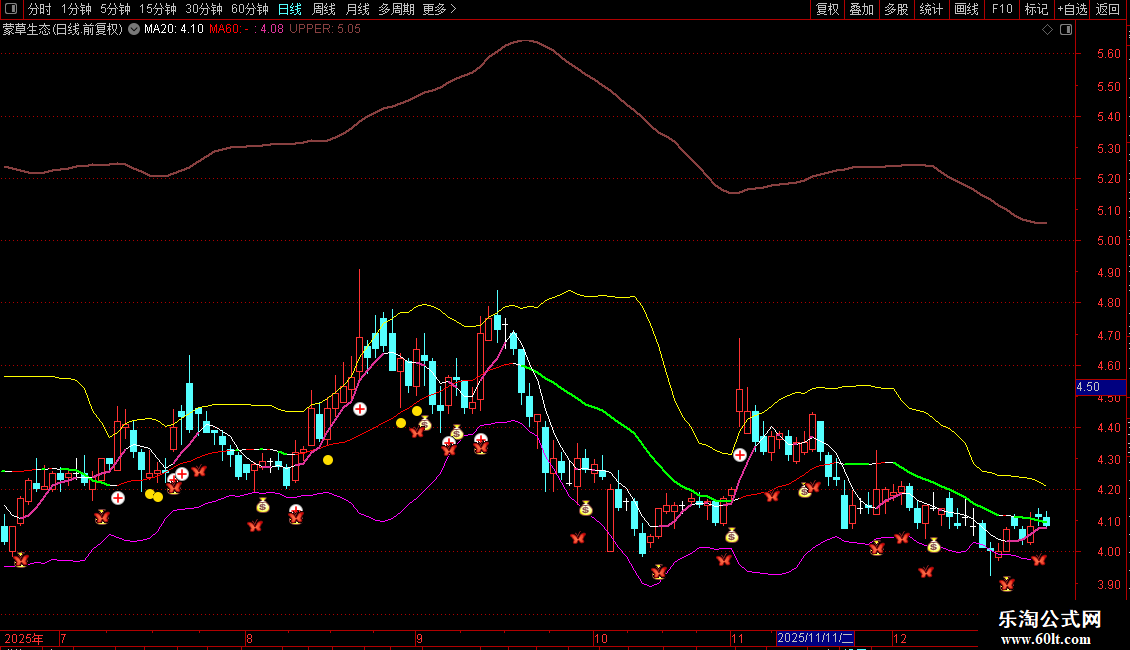Click the 返回 back button
The width and height of the screenshot is (1130, 650).
[x=1108, y=9]
